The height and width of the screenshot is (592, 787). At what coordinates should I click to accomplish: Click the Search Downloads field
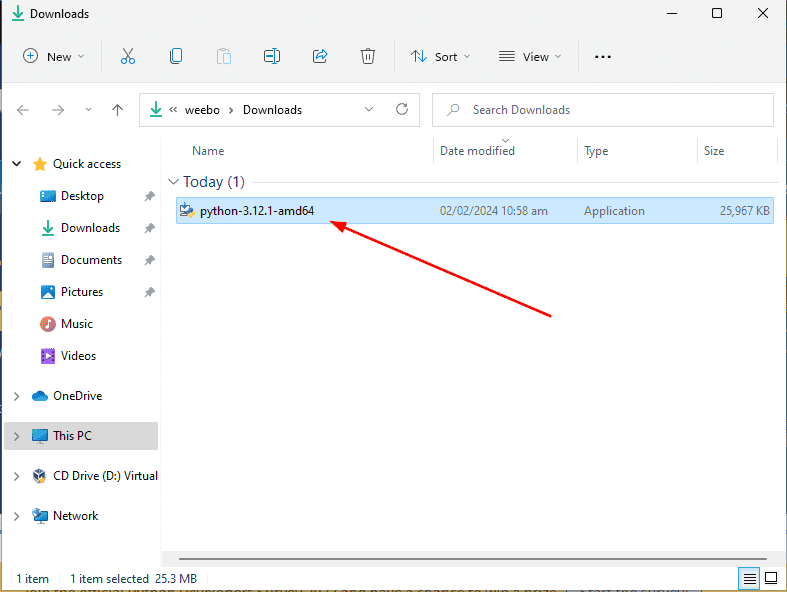click(x=602, y=109)
